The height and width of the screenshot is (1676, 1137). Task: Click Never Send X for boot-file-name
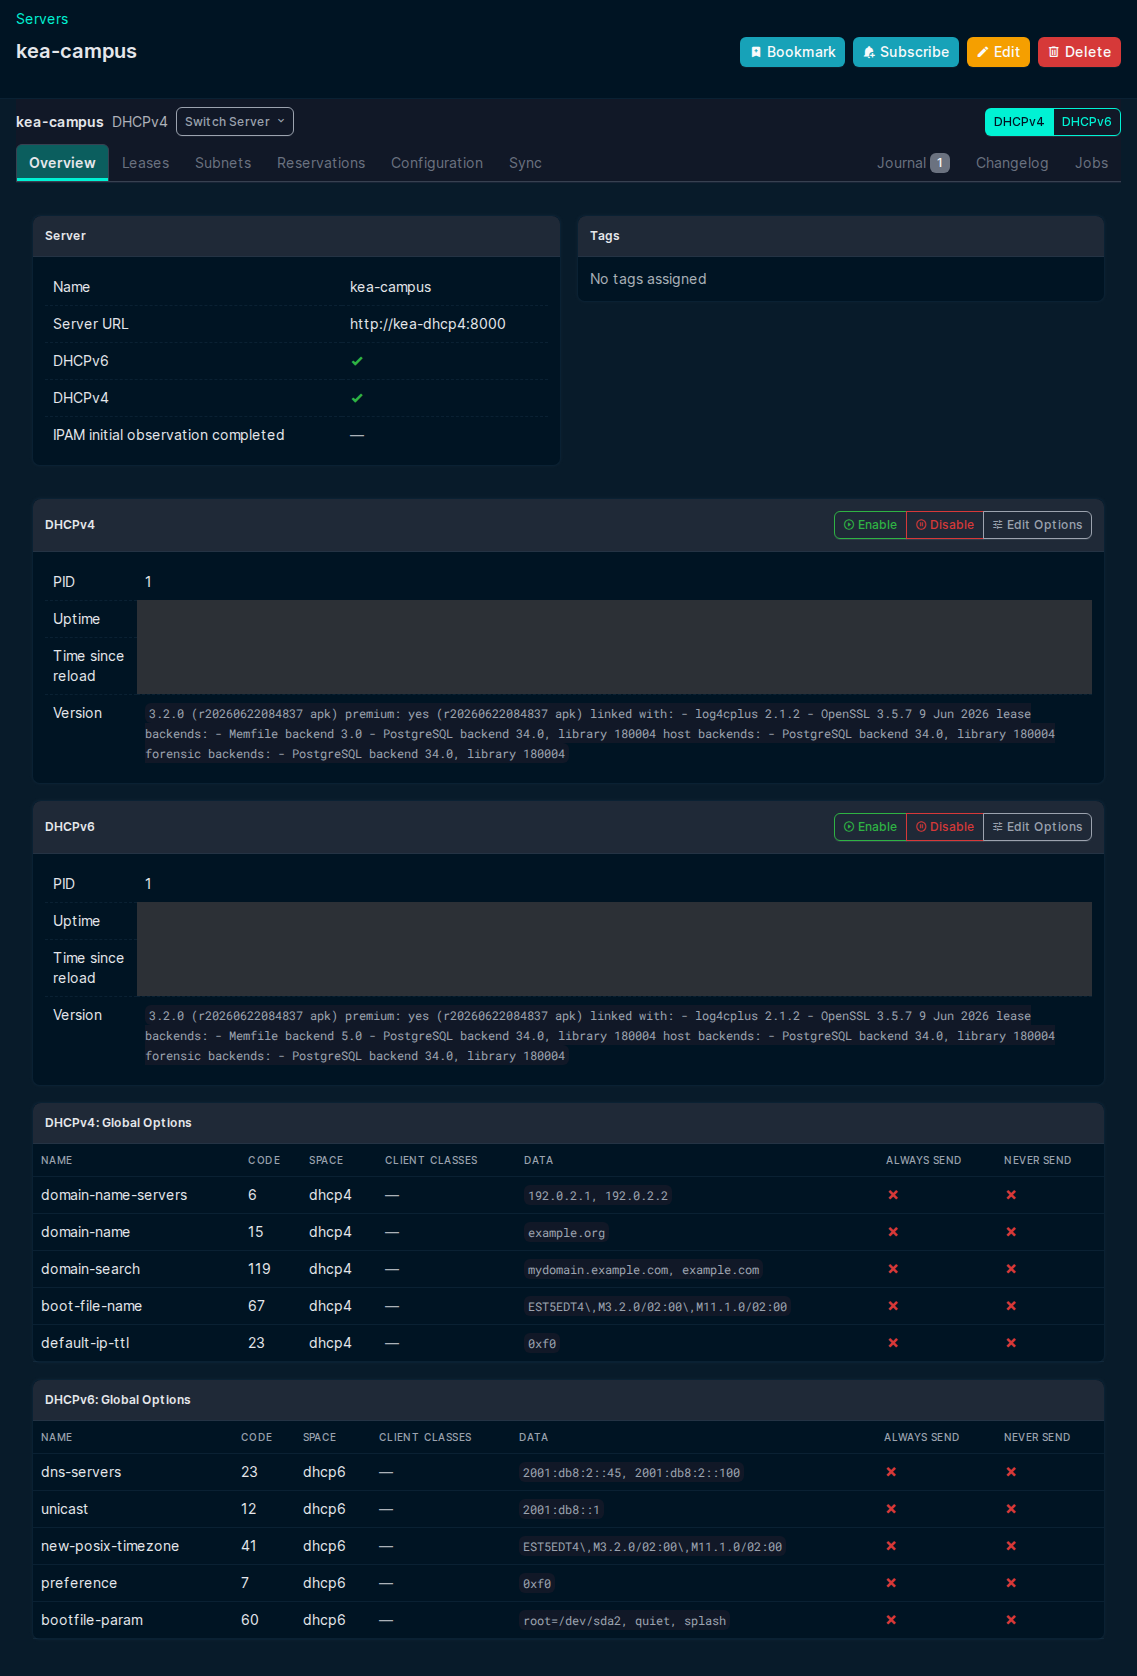tap(1011, 1306)
